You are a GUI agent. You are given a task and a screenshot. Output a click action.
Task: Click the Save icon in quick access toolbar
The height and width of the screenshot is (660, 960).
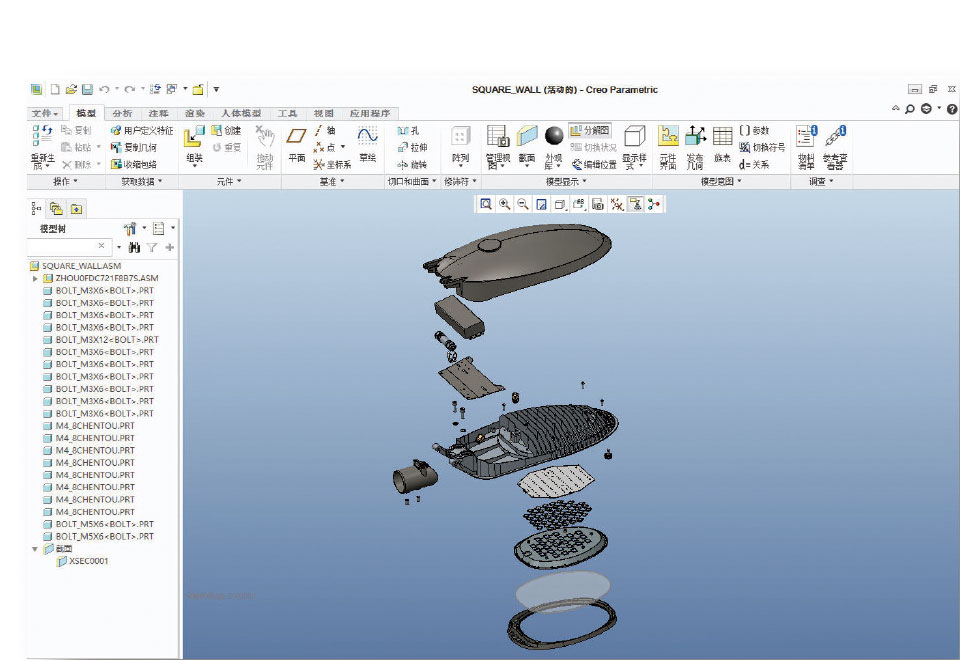tap(87, 89)
